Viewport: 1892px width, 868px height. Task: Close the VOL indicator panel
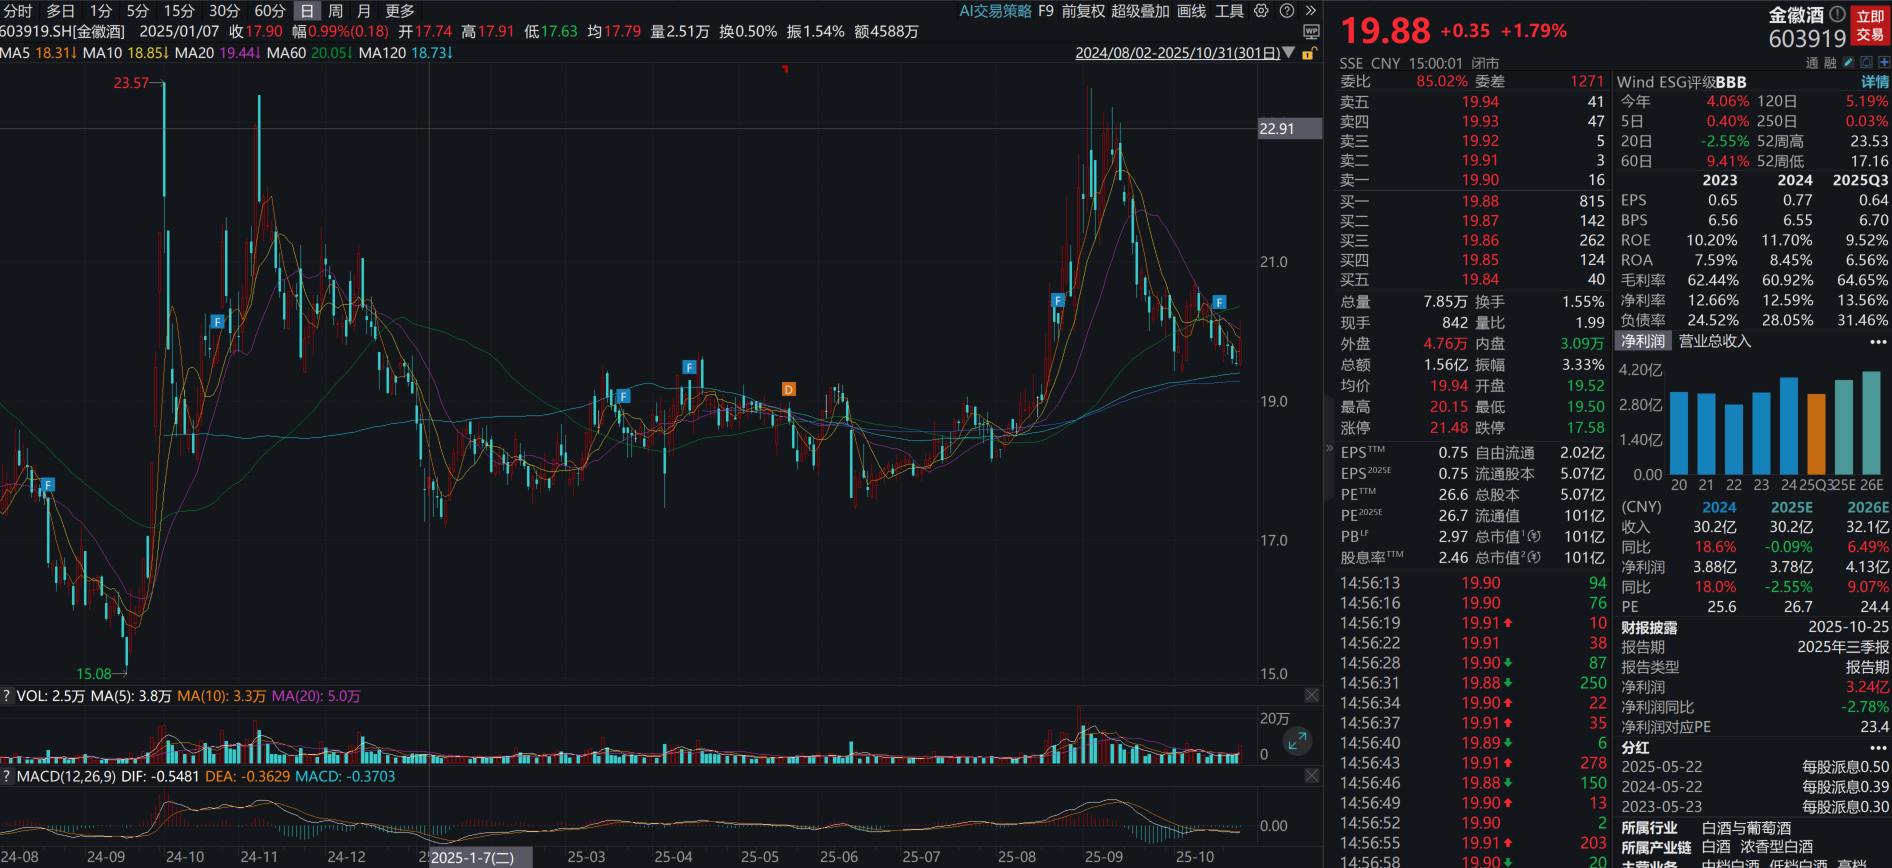(x=1311, y=695)
